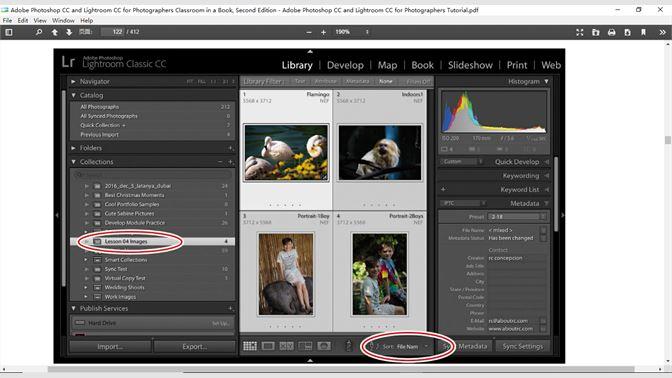The image size is (672, 378).
Task: Zoom out with the minus icon
Action: pos(309,32)
